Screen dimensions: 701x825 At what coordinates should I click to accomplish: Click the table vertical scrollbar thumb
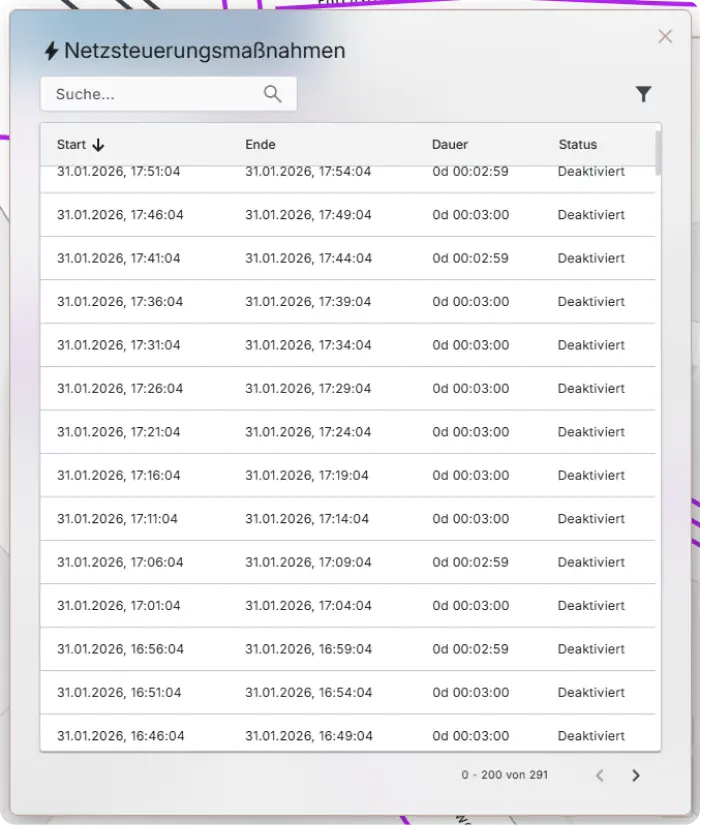tap(658, 153)
